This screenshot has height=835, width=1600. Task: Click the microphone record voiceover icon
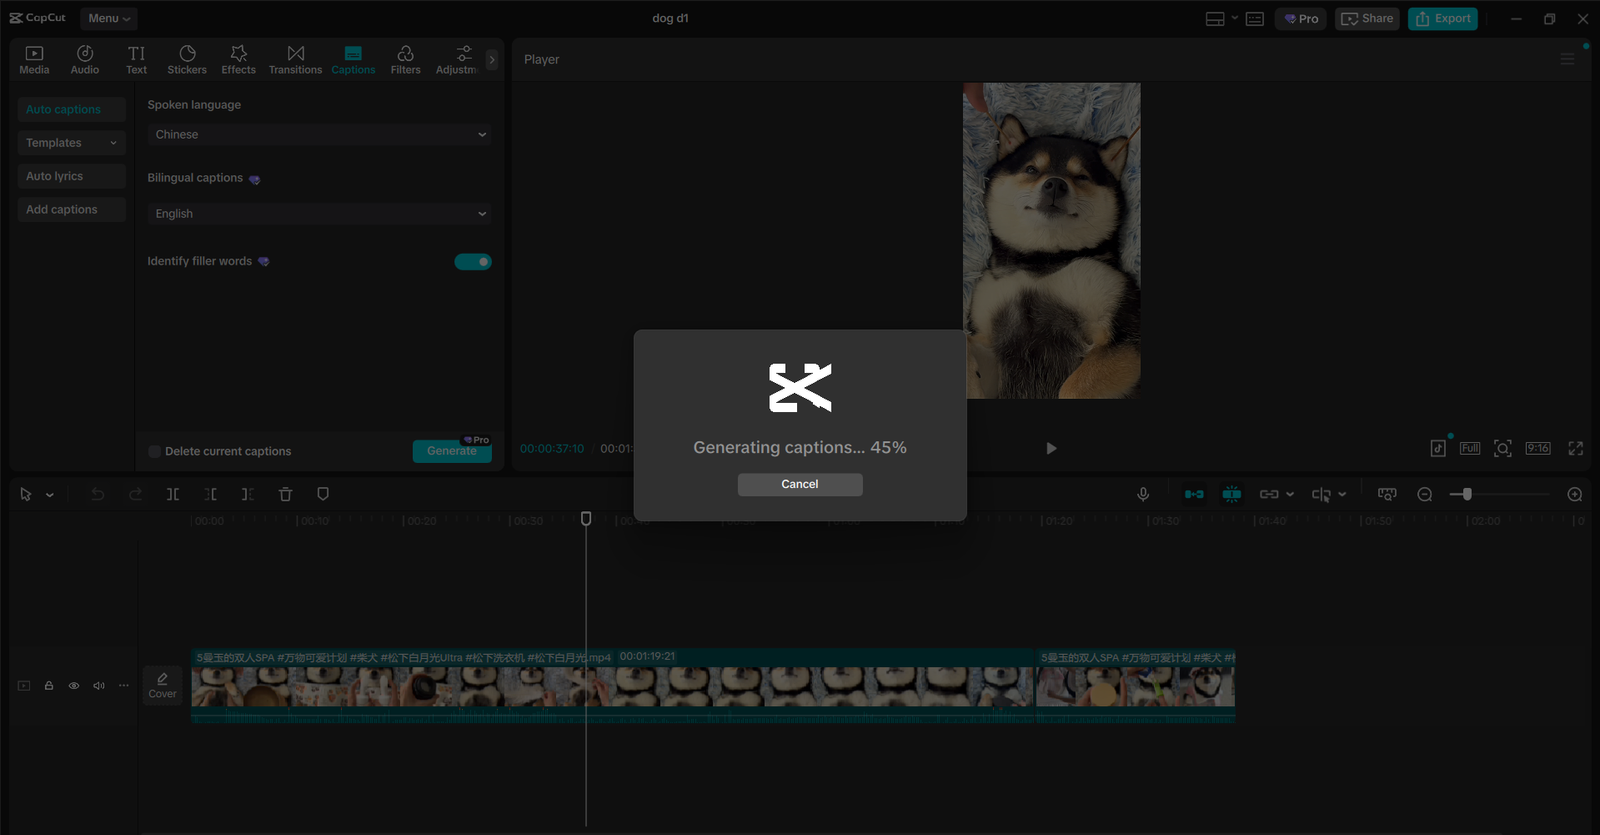pyautogui.click(x=1143, y=494)
